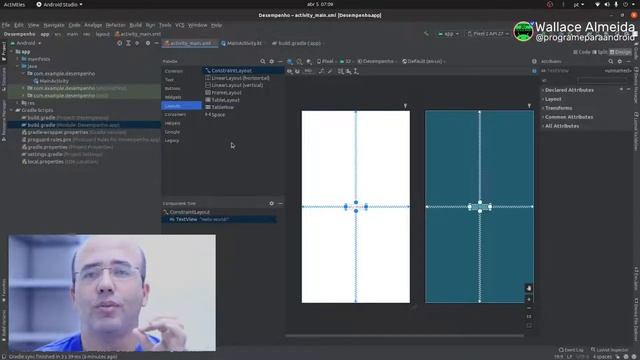
Task: Click the locate-file target icon in Project panel
Action: pos(119,43)
